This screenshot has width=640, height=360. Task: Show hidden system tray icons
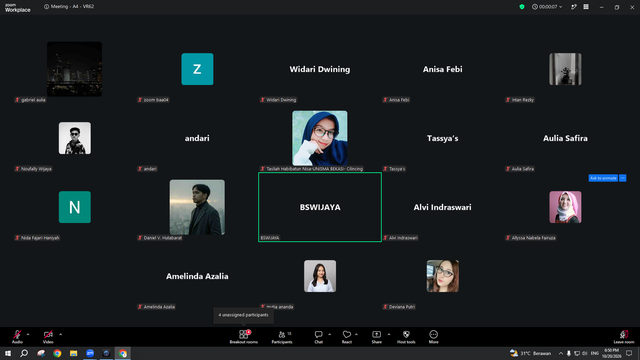561,353
